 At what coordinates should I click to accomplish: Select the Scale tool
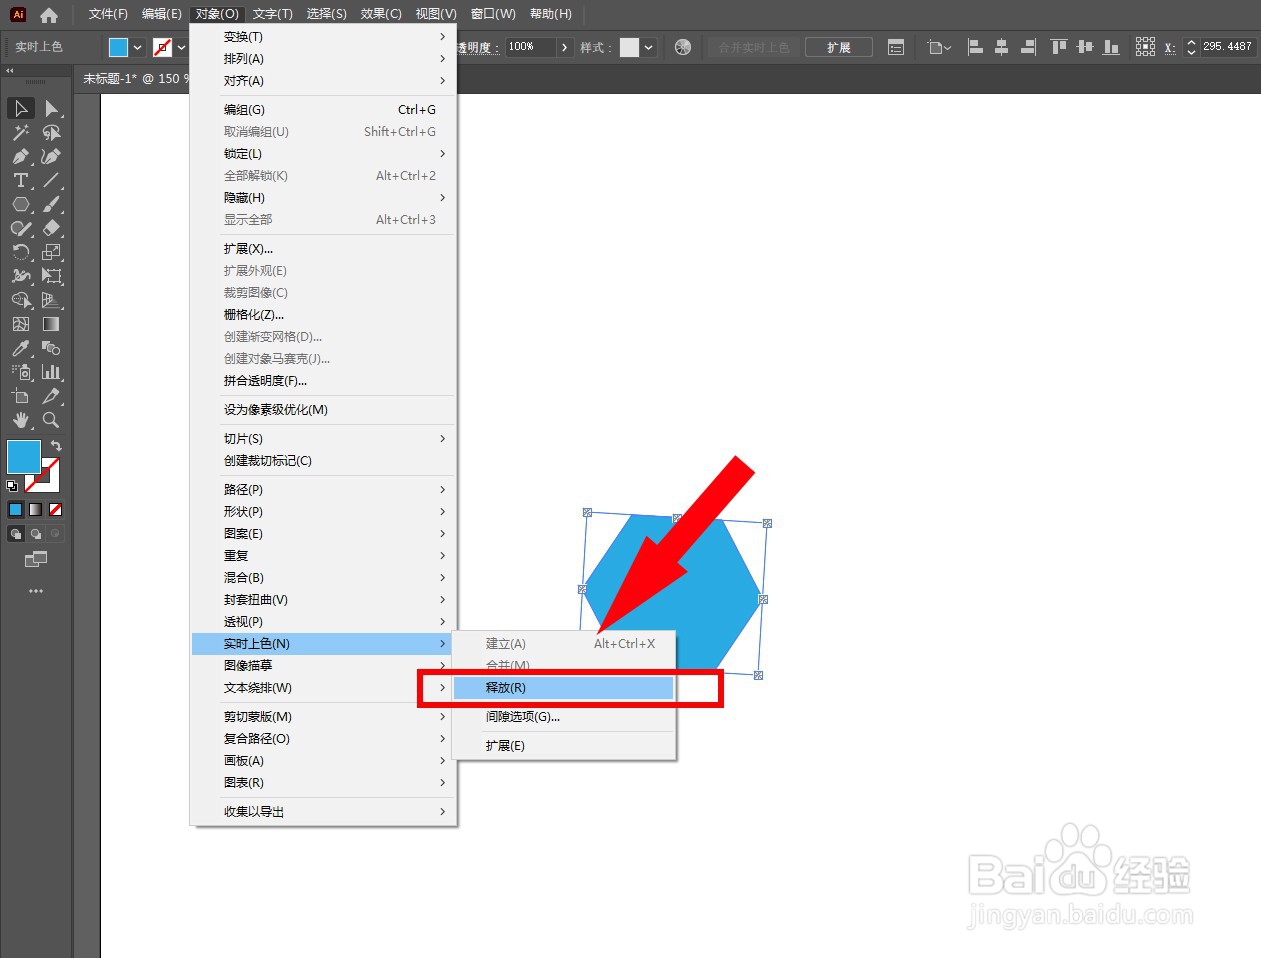[52, 252]
